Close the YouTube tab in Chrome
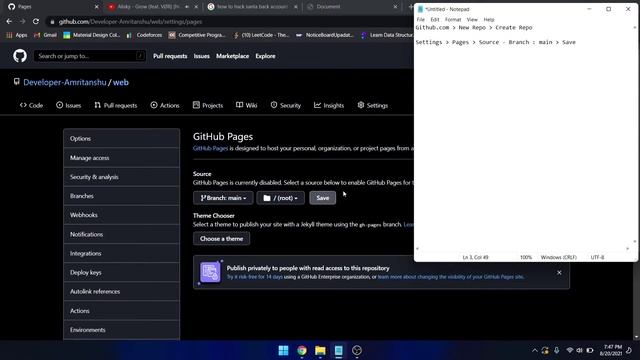 [196, 7]
